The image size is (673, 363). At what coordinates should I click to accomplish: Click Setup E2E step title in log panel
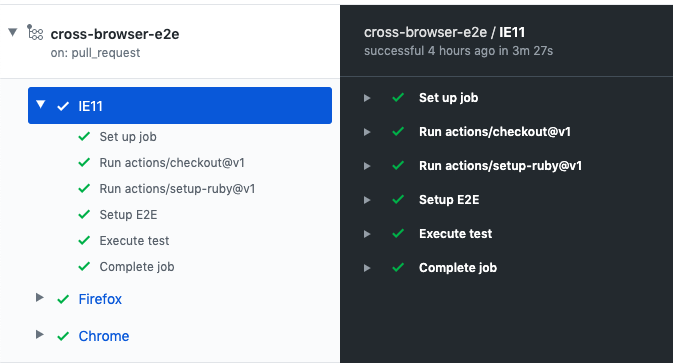(449, 200)
